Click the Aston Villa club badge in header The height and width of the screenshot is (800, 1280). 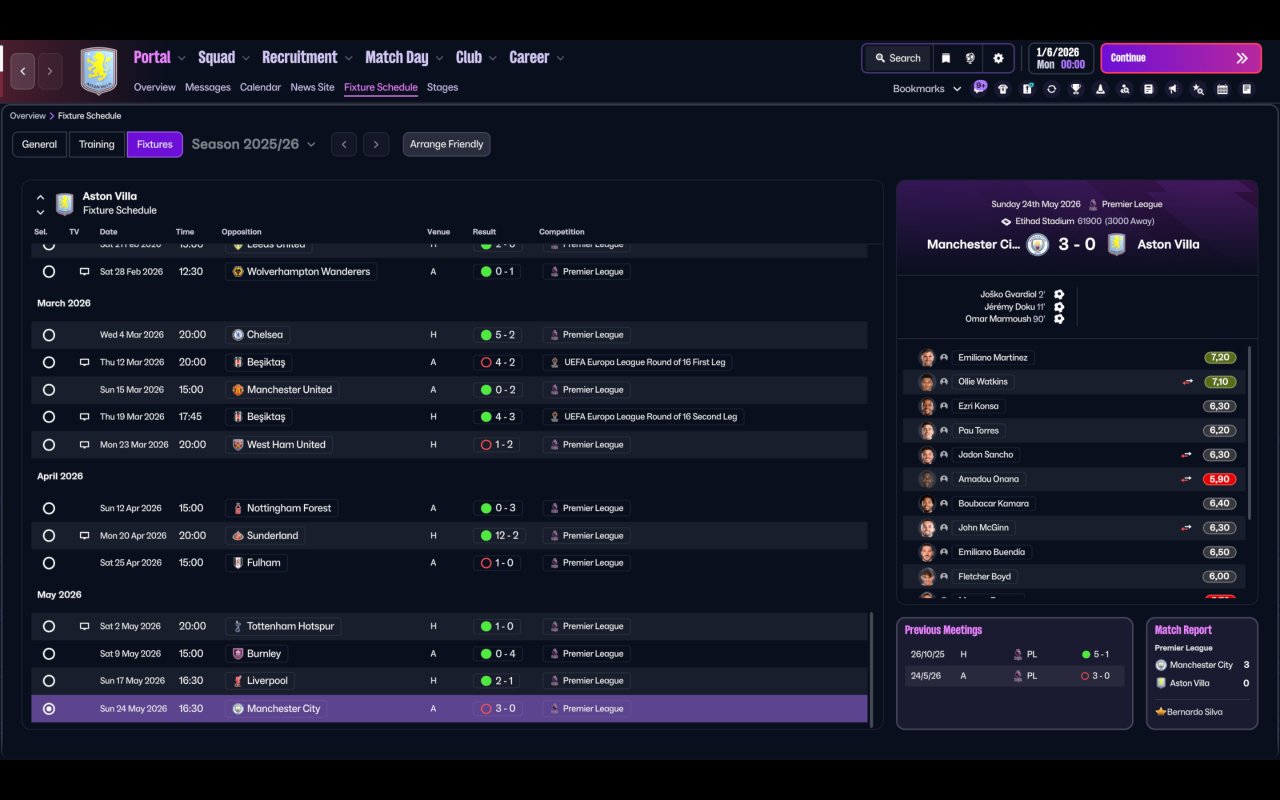tap(98, 71)
